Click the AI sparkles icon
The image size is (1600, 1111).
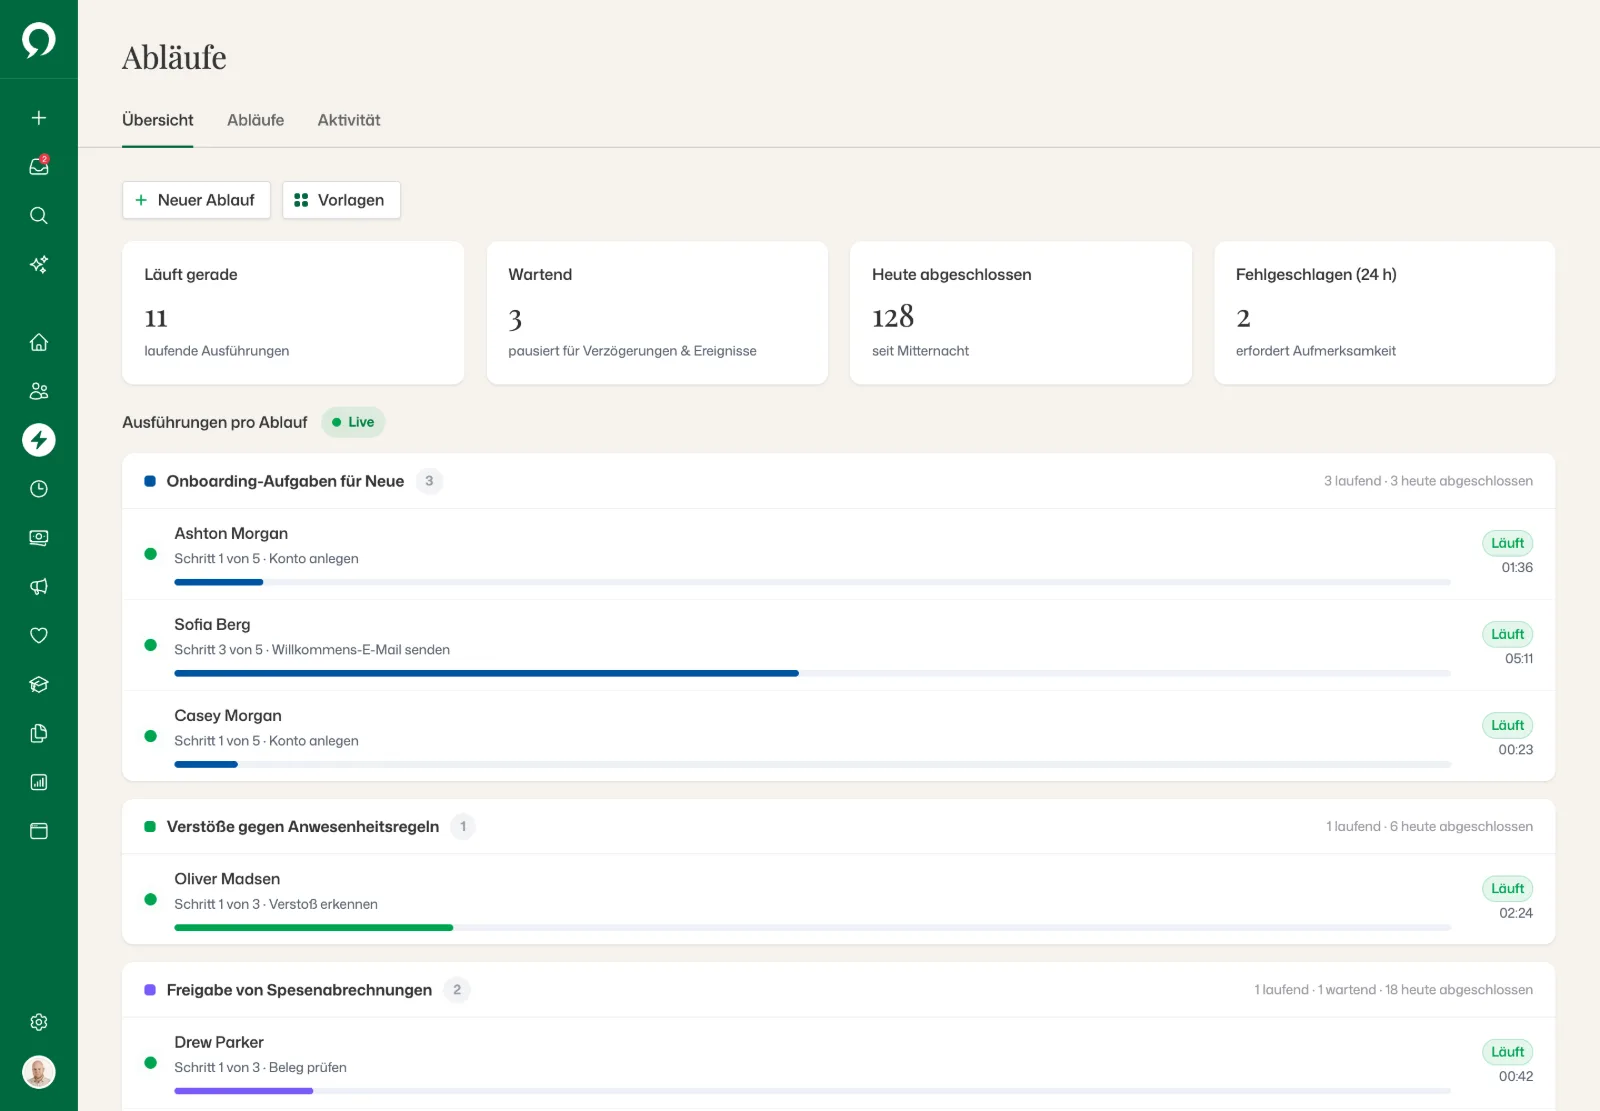click(x=39, y=265)
